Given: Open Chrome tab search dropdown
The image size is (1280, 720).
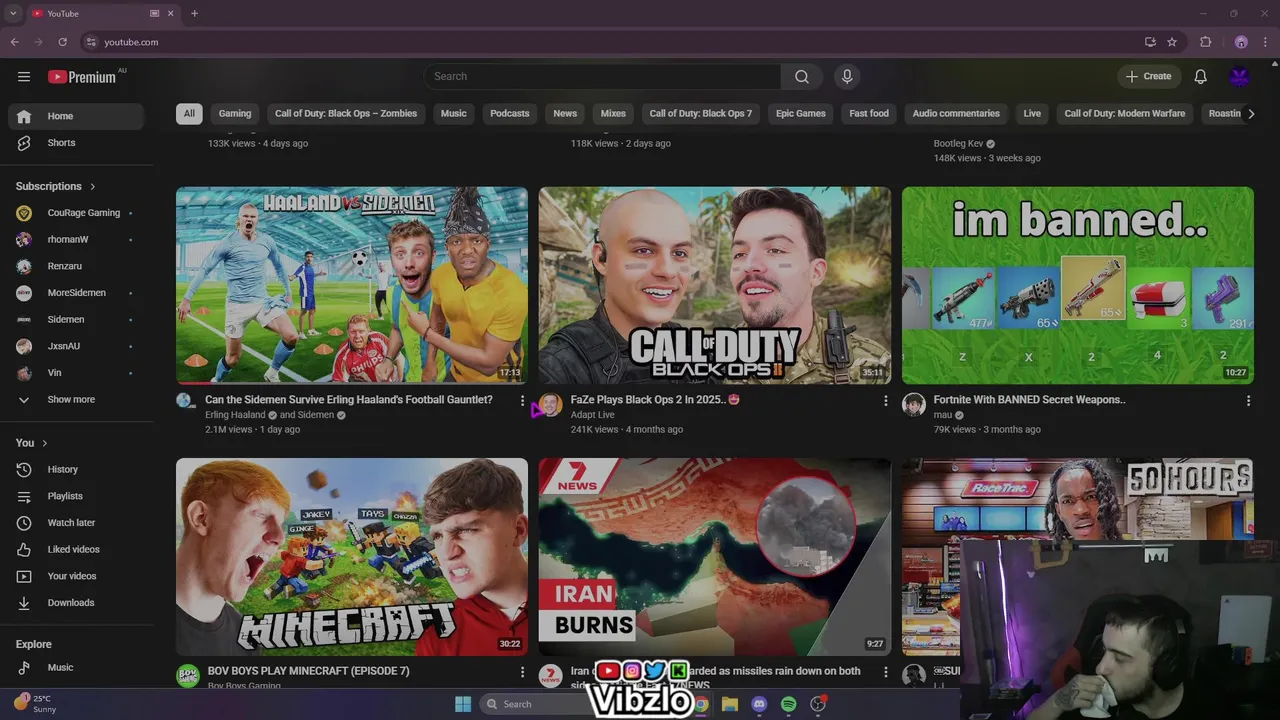Looking at the screenshot, I should click(x=13, y=13).
